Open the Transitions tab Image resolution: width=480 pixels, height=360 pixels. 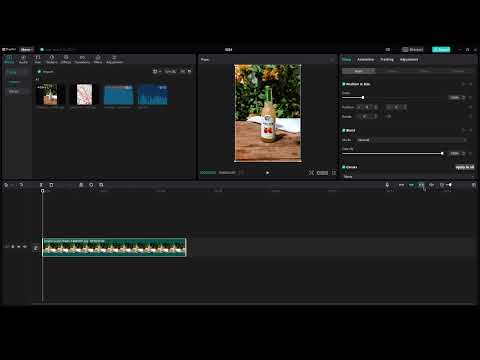click(x=82, y=59)
